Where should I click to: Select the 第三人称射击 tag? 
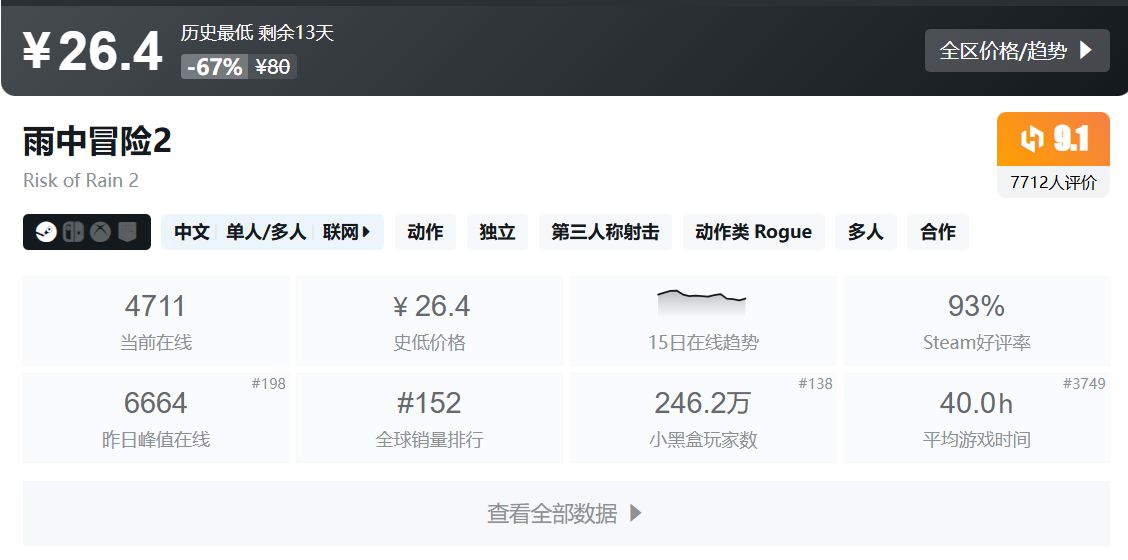point(606,232)
